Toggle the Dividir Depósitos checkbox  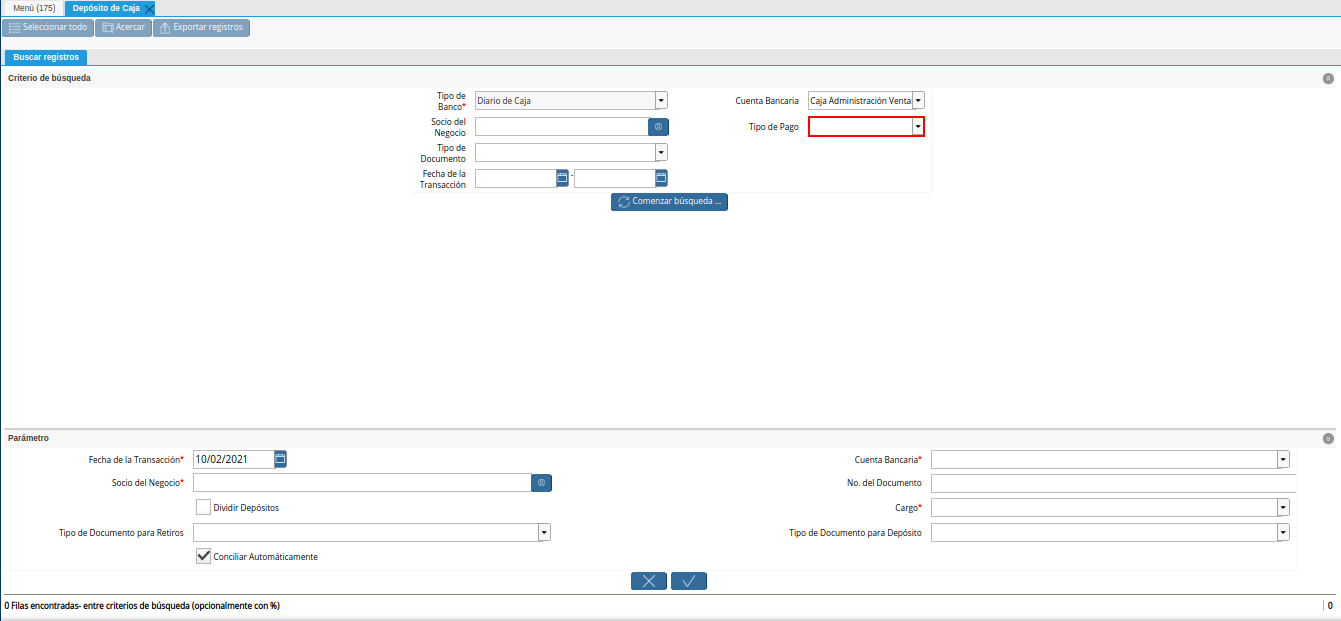point(203,507)
